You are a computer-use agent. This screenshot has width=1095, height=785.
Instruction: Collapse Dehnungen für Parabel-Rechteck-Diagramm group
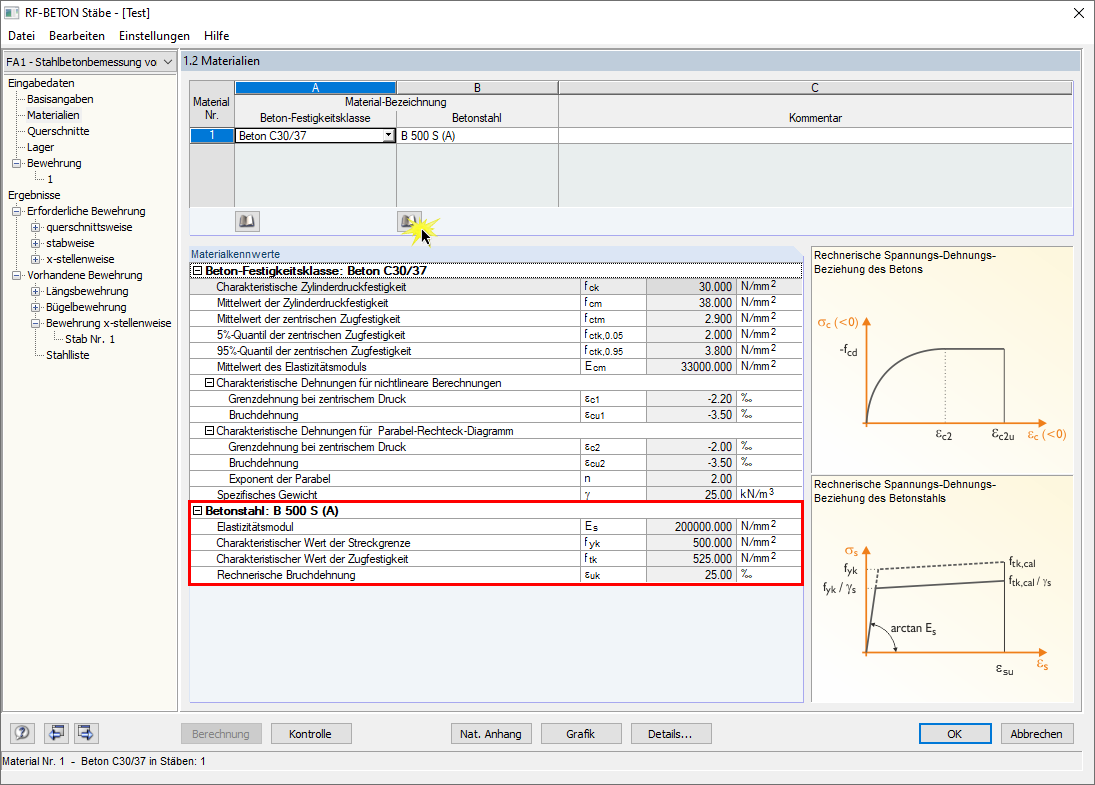209,431
